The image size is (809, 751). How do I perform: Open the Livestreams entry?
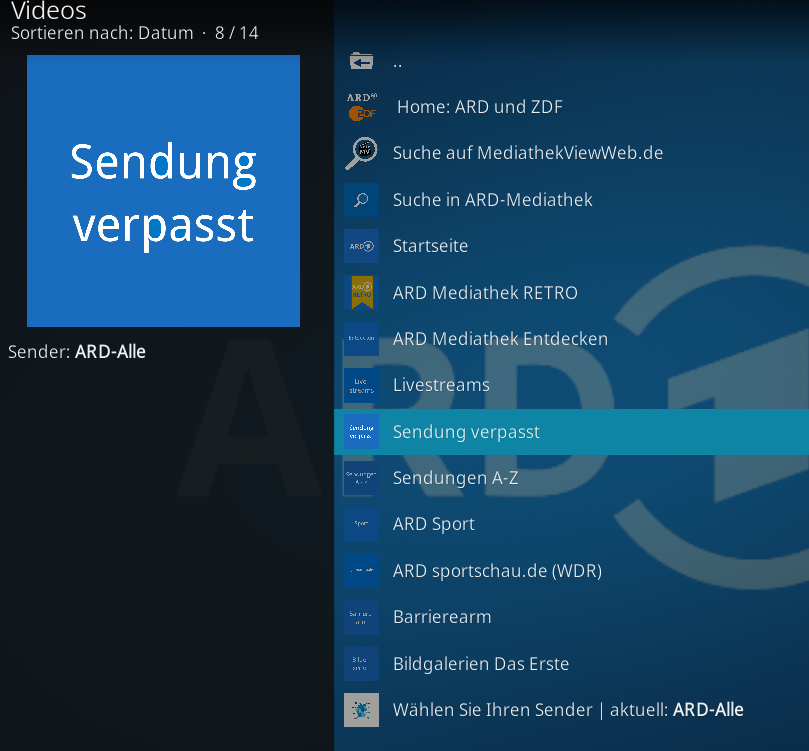[x=571, y=385]
